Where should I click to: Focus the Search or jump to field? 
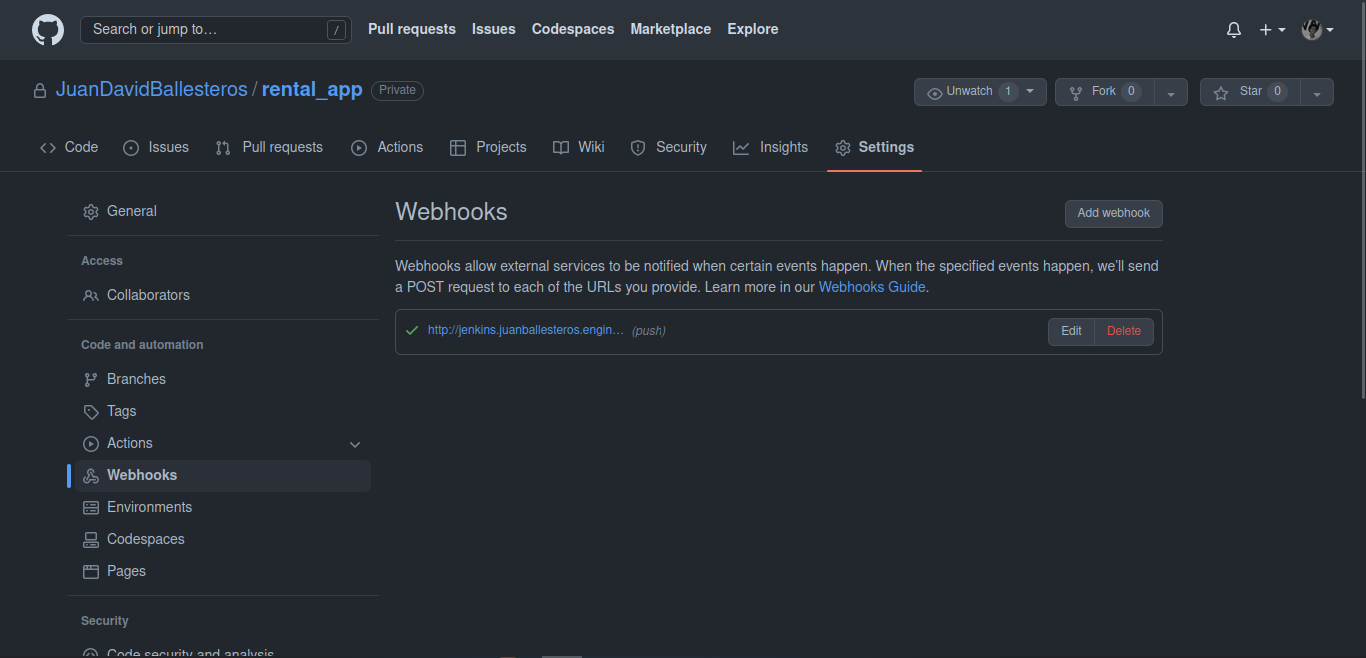(x=216, y=30)
